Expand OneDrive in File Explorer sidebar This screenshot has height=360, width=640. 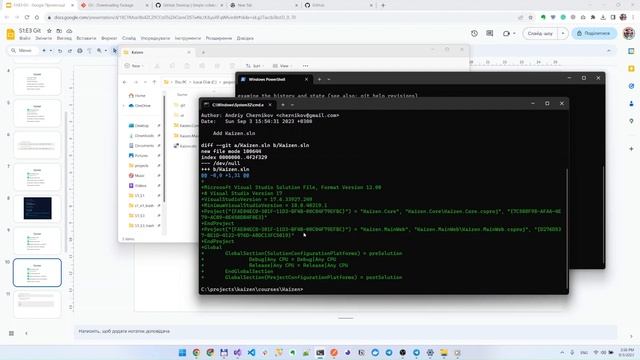coord(124,106)
